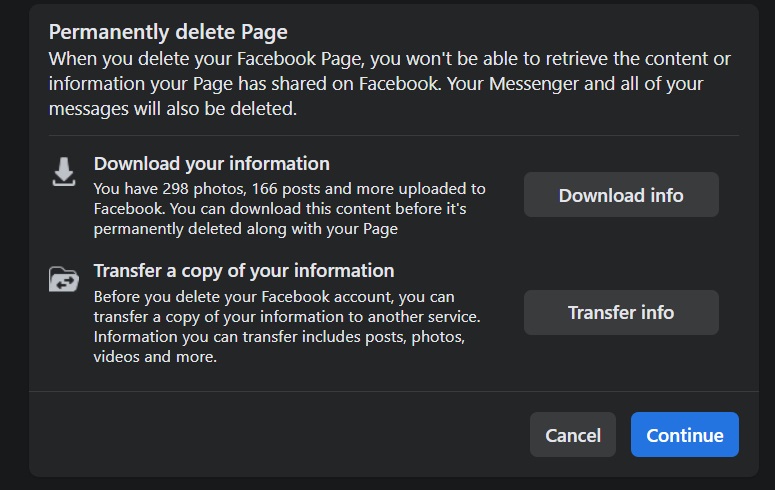The width and height of the screenshot is (775, 490).
Task: Select the 'Permanently delete Page' heading
Action: (168, 32)
